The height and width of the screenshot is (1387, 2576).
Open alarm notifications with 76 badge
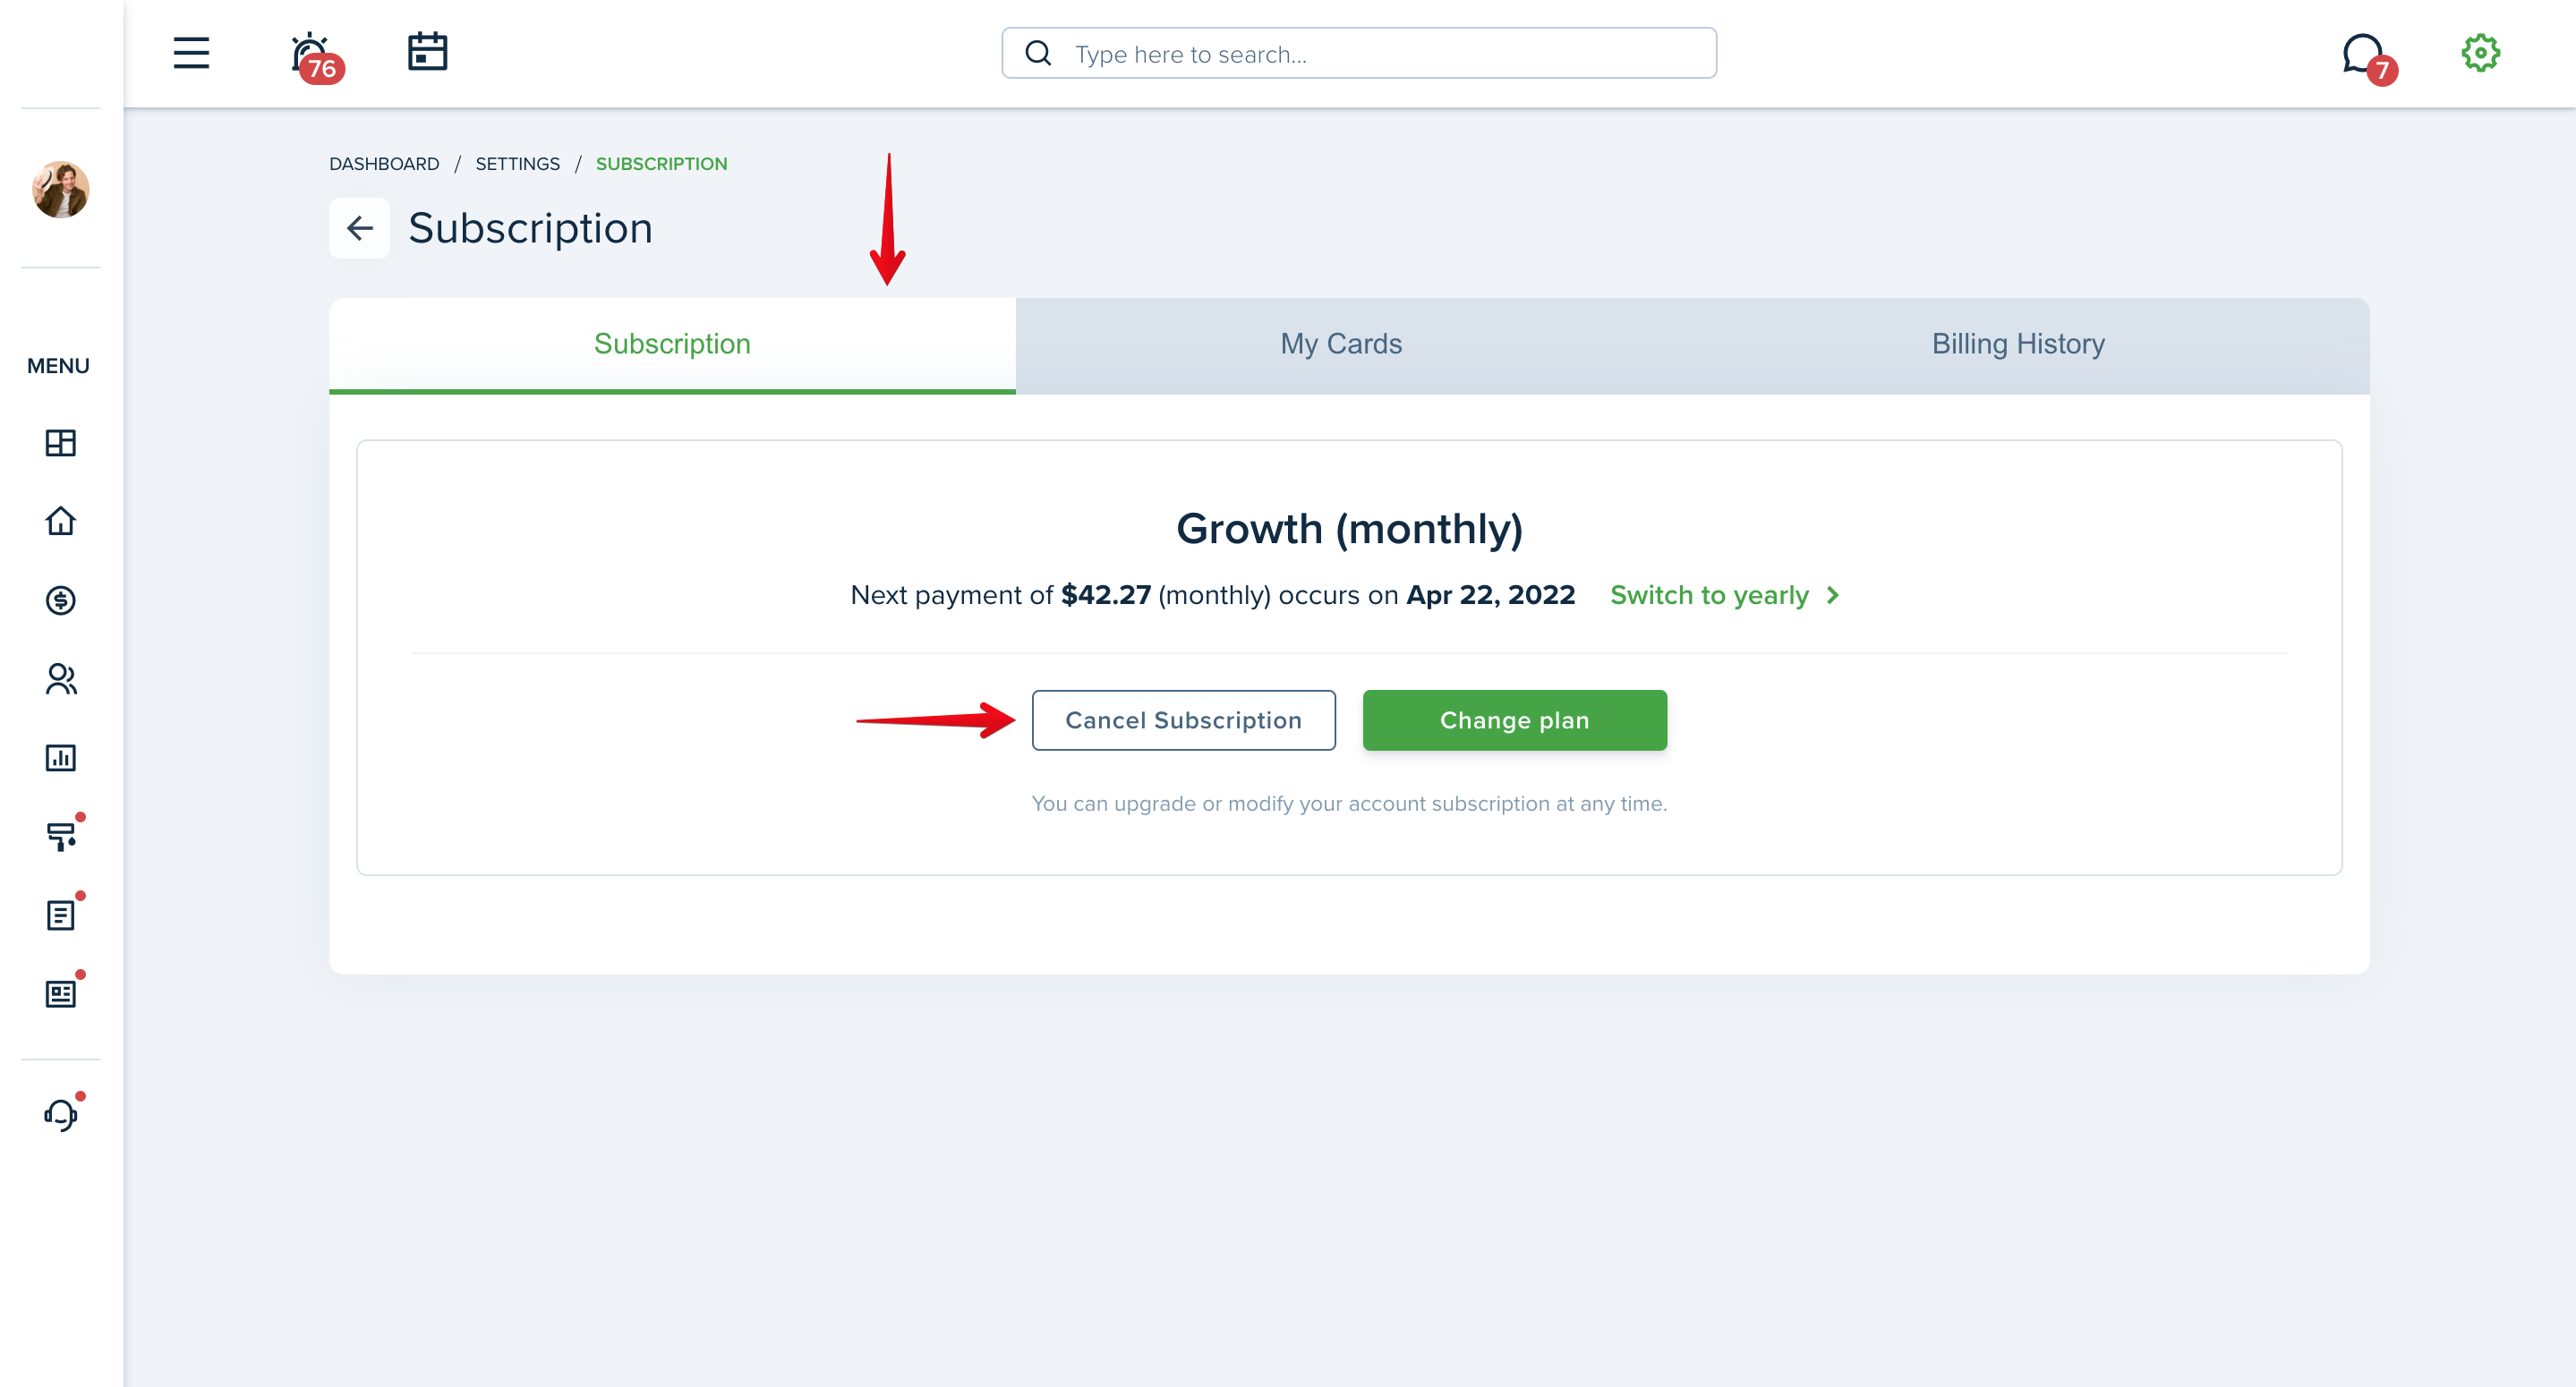coord(315,56)
